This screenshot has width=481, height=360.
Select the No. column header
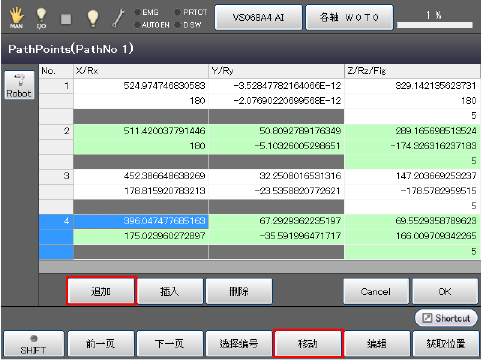pos(56,71)
